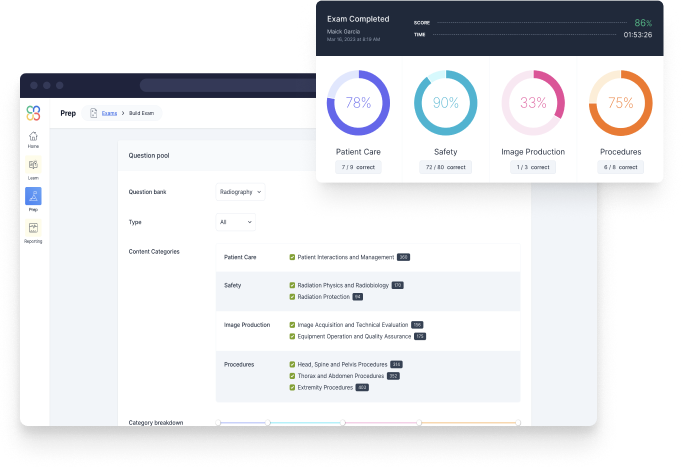Click the Patient Care 78% donut chart
The height and width of the screenshot is (467, 684).
358,102
